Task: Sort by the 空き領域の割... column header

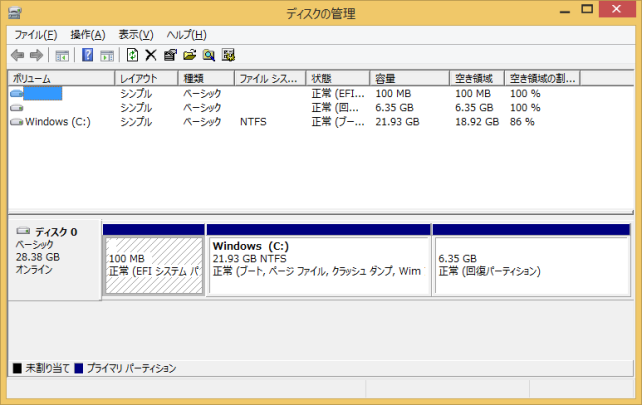Action: pyautogui.click(x=542, y=78)
